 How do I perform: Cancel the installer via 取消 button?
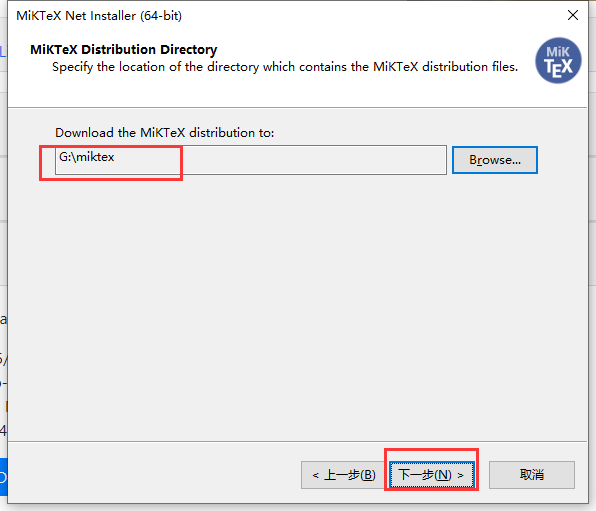pyautogui.click(x=531, y=474)
